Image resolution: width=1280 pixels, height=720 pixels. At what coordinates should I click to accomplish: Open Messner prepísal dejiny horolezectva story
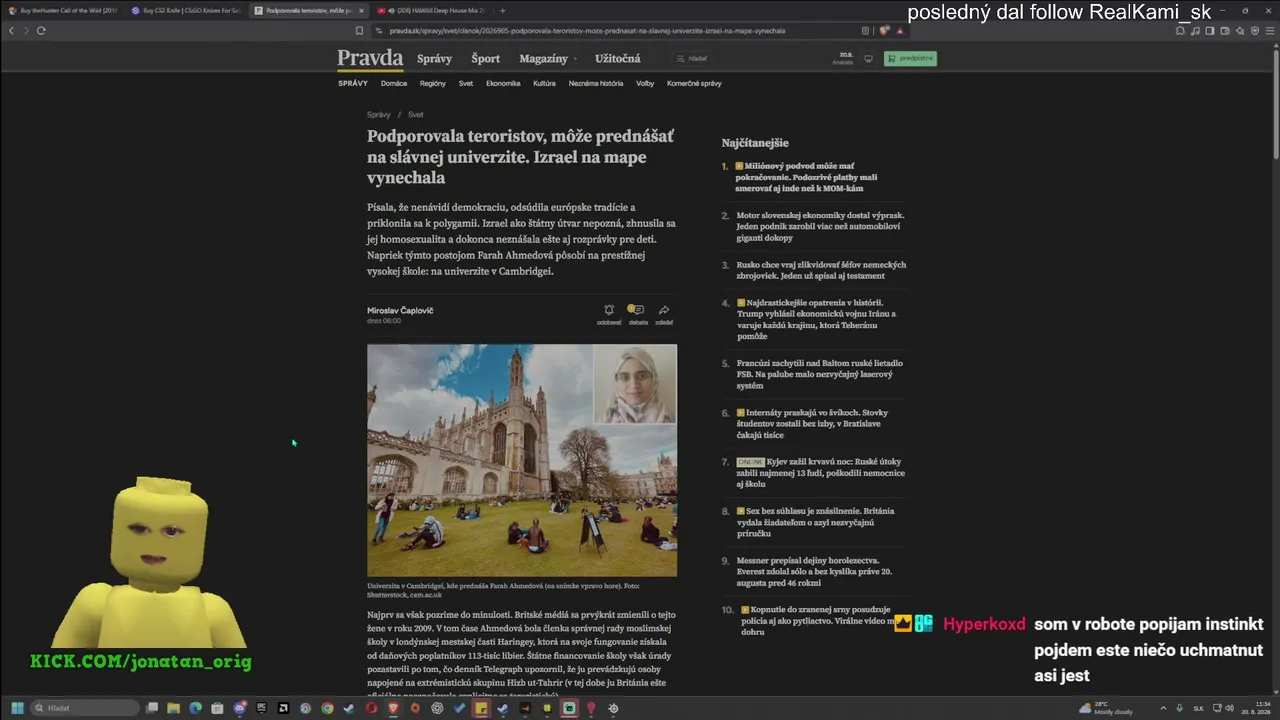[814, 572]
